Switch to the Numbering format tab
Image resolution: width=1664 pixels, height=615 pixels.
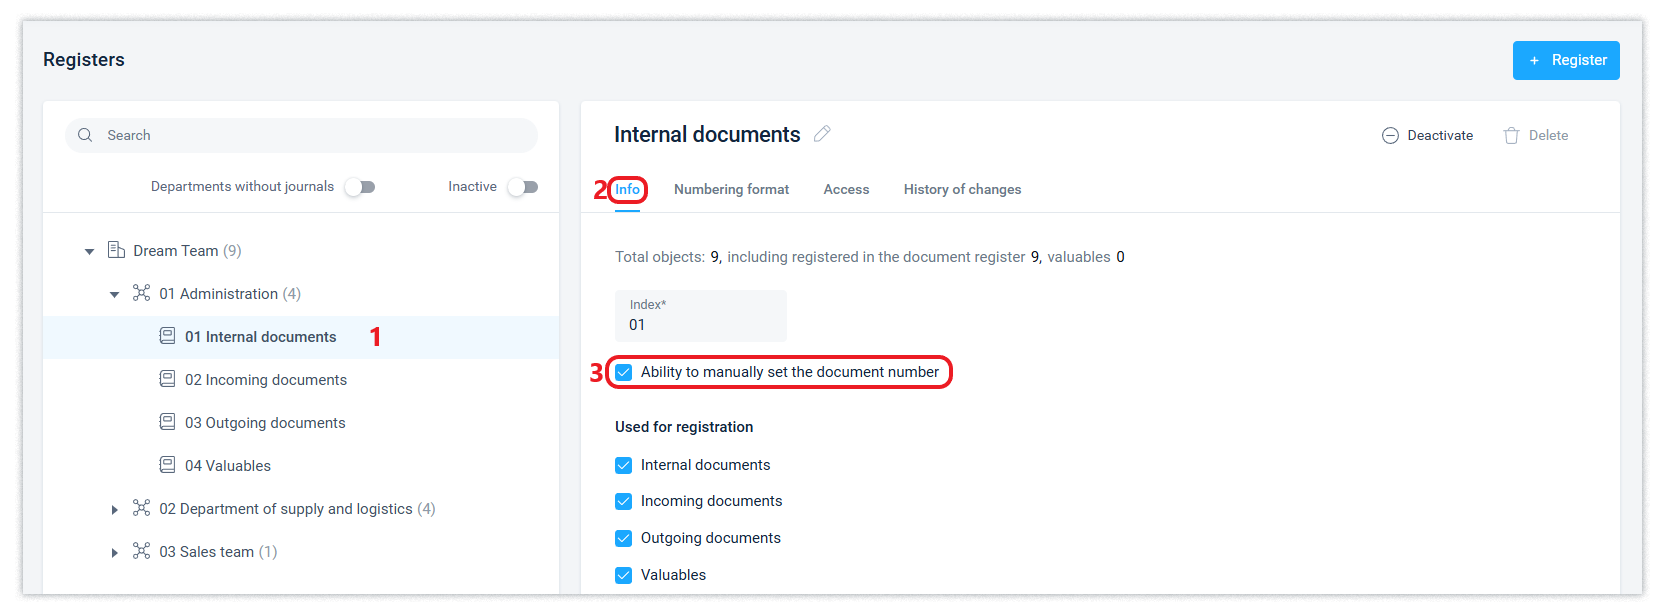click(x=731, y=189)
